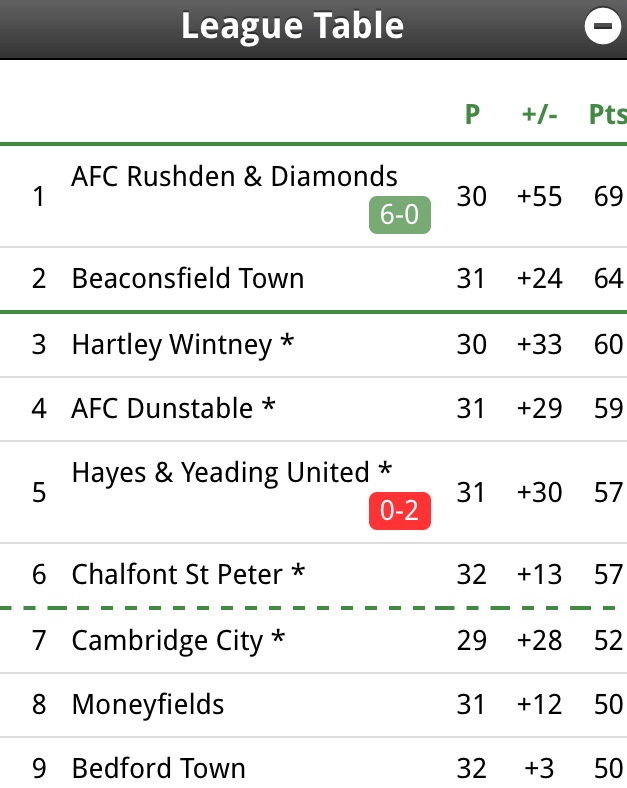The width and height of the screenshot is (627, 788).
Task: Click position number 1 in table
Action: click(x=39, y=196)
